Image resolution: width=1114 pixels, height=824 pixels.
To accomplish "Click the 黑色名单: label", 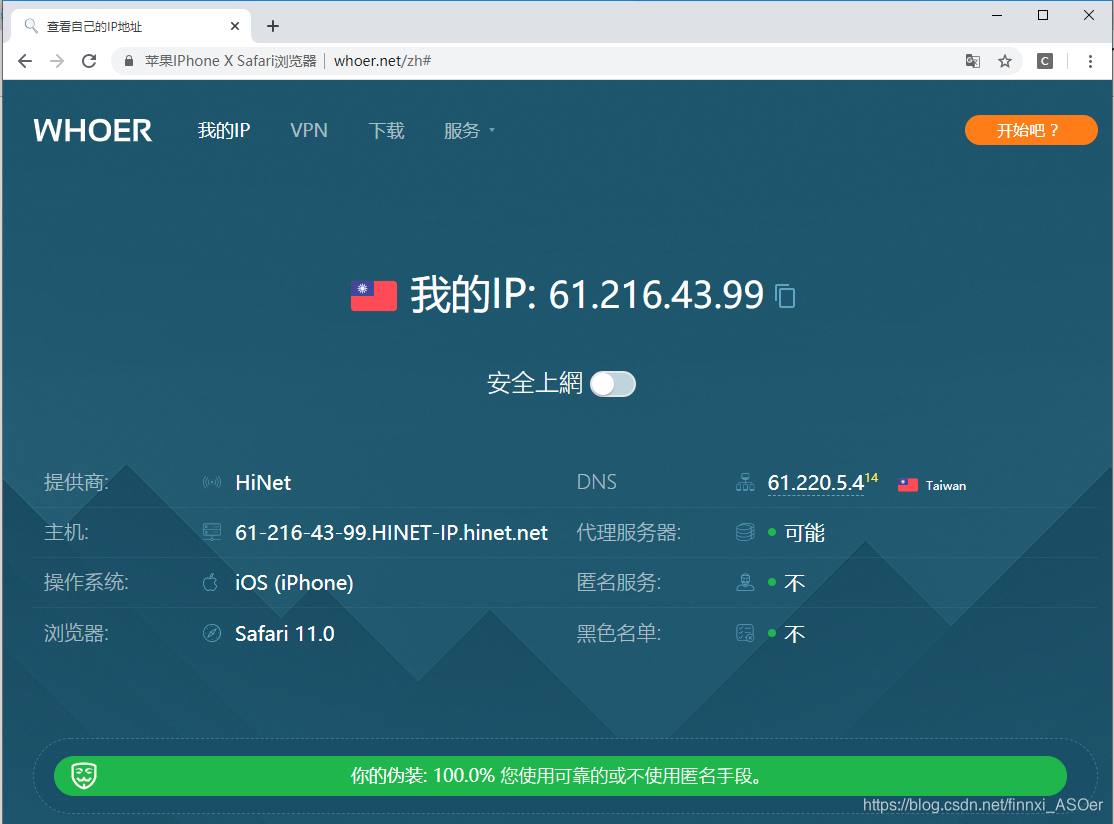I will point(619,633).
